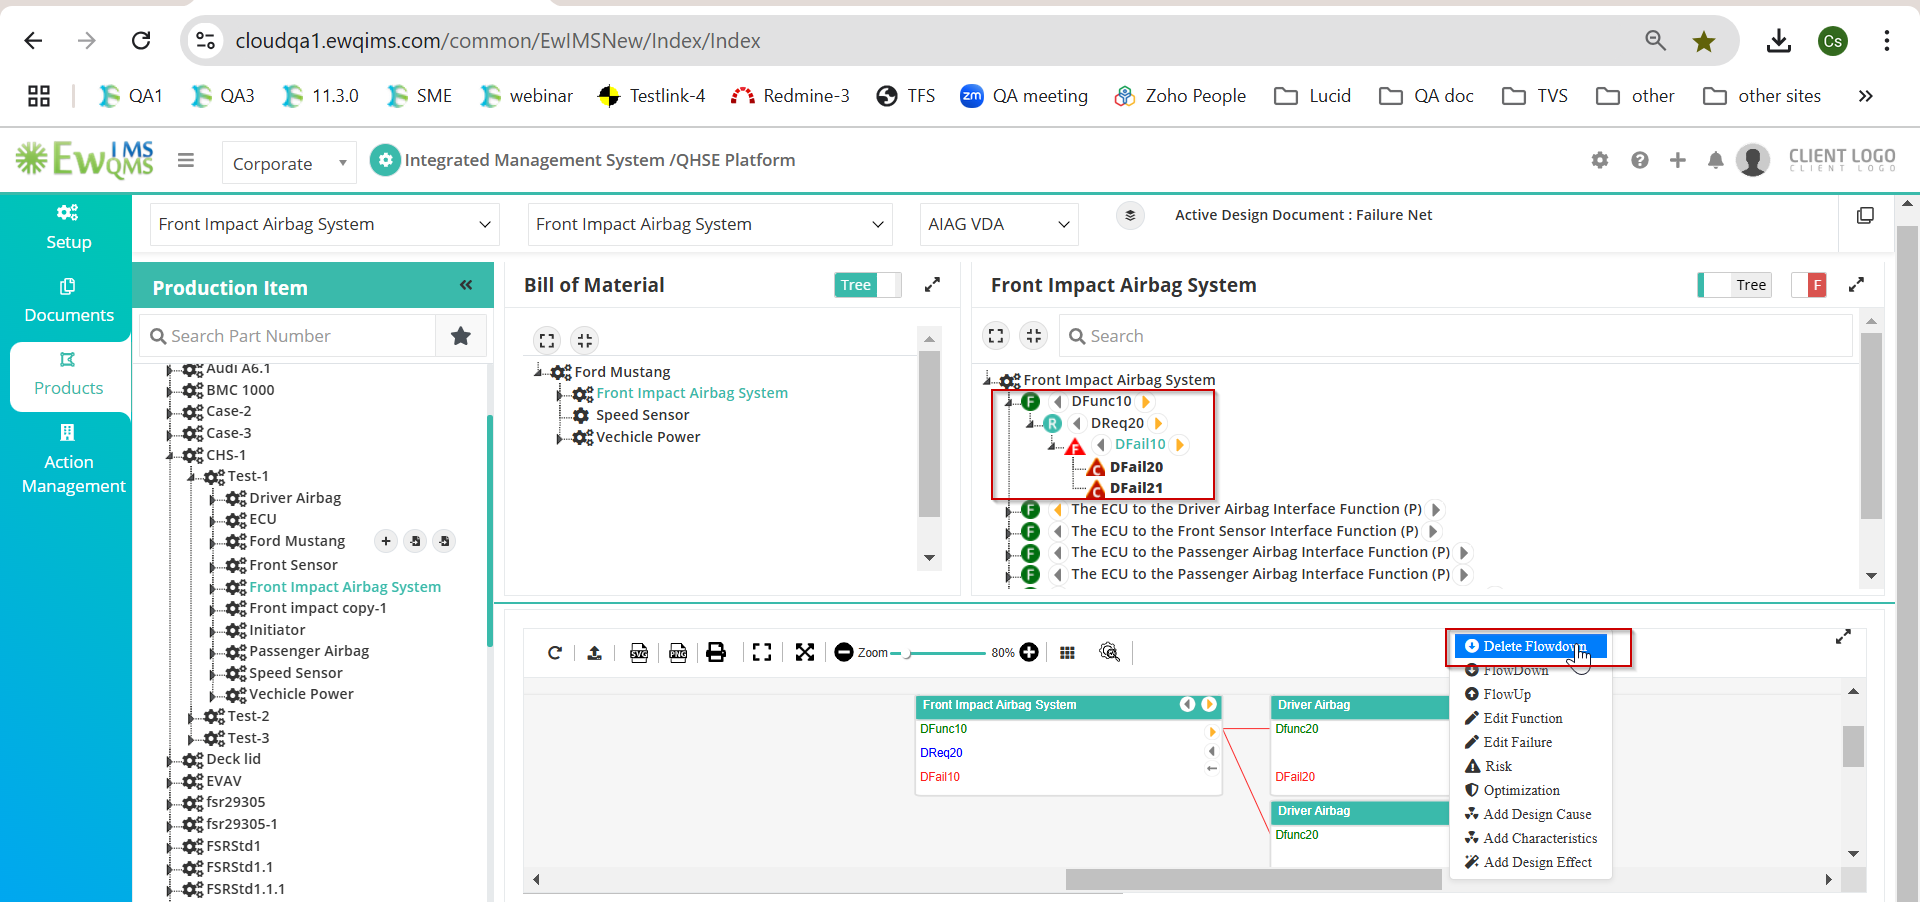Viewport: 1920px width, 902px height.
Task: Open the settings gear in header
Action: click(1600, 160)
